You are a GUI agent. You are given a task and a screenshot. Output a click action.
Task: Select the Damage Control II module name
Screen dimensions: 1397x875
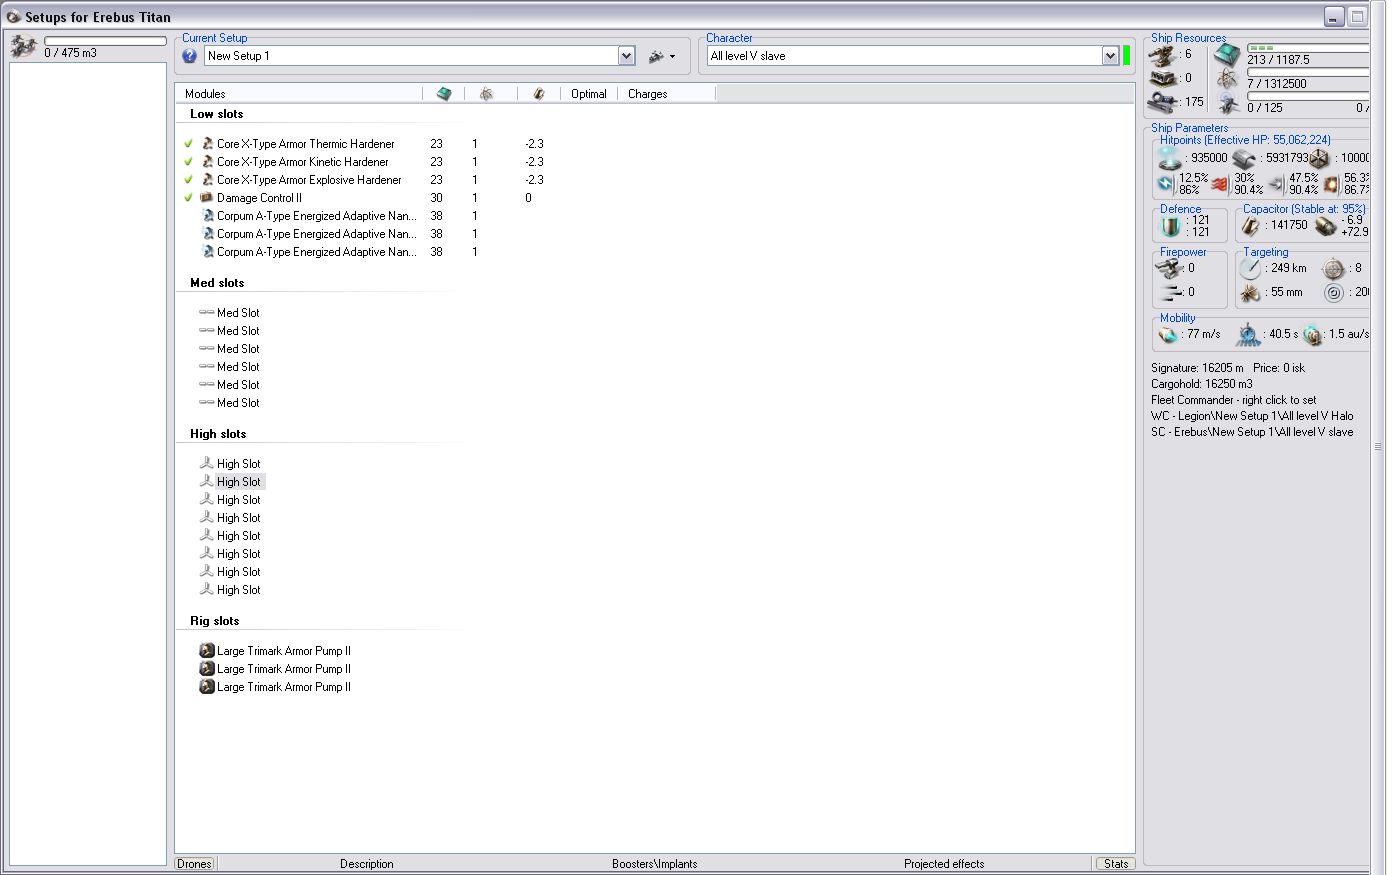pyautogui.click(x=259, y=198)
